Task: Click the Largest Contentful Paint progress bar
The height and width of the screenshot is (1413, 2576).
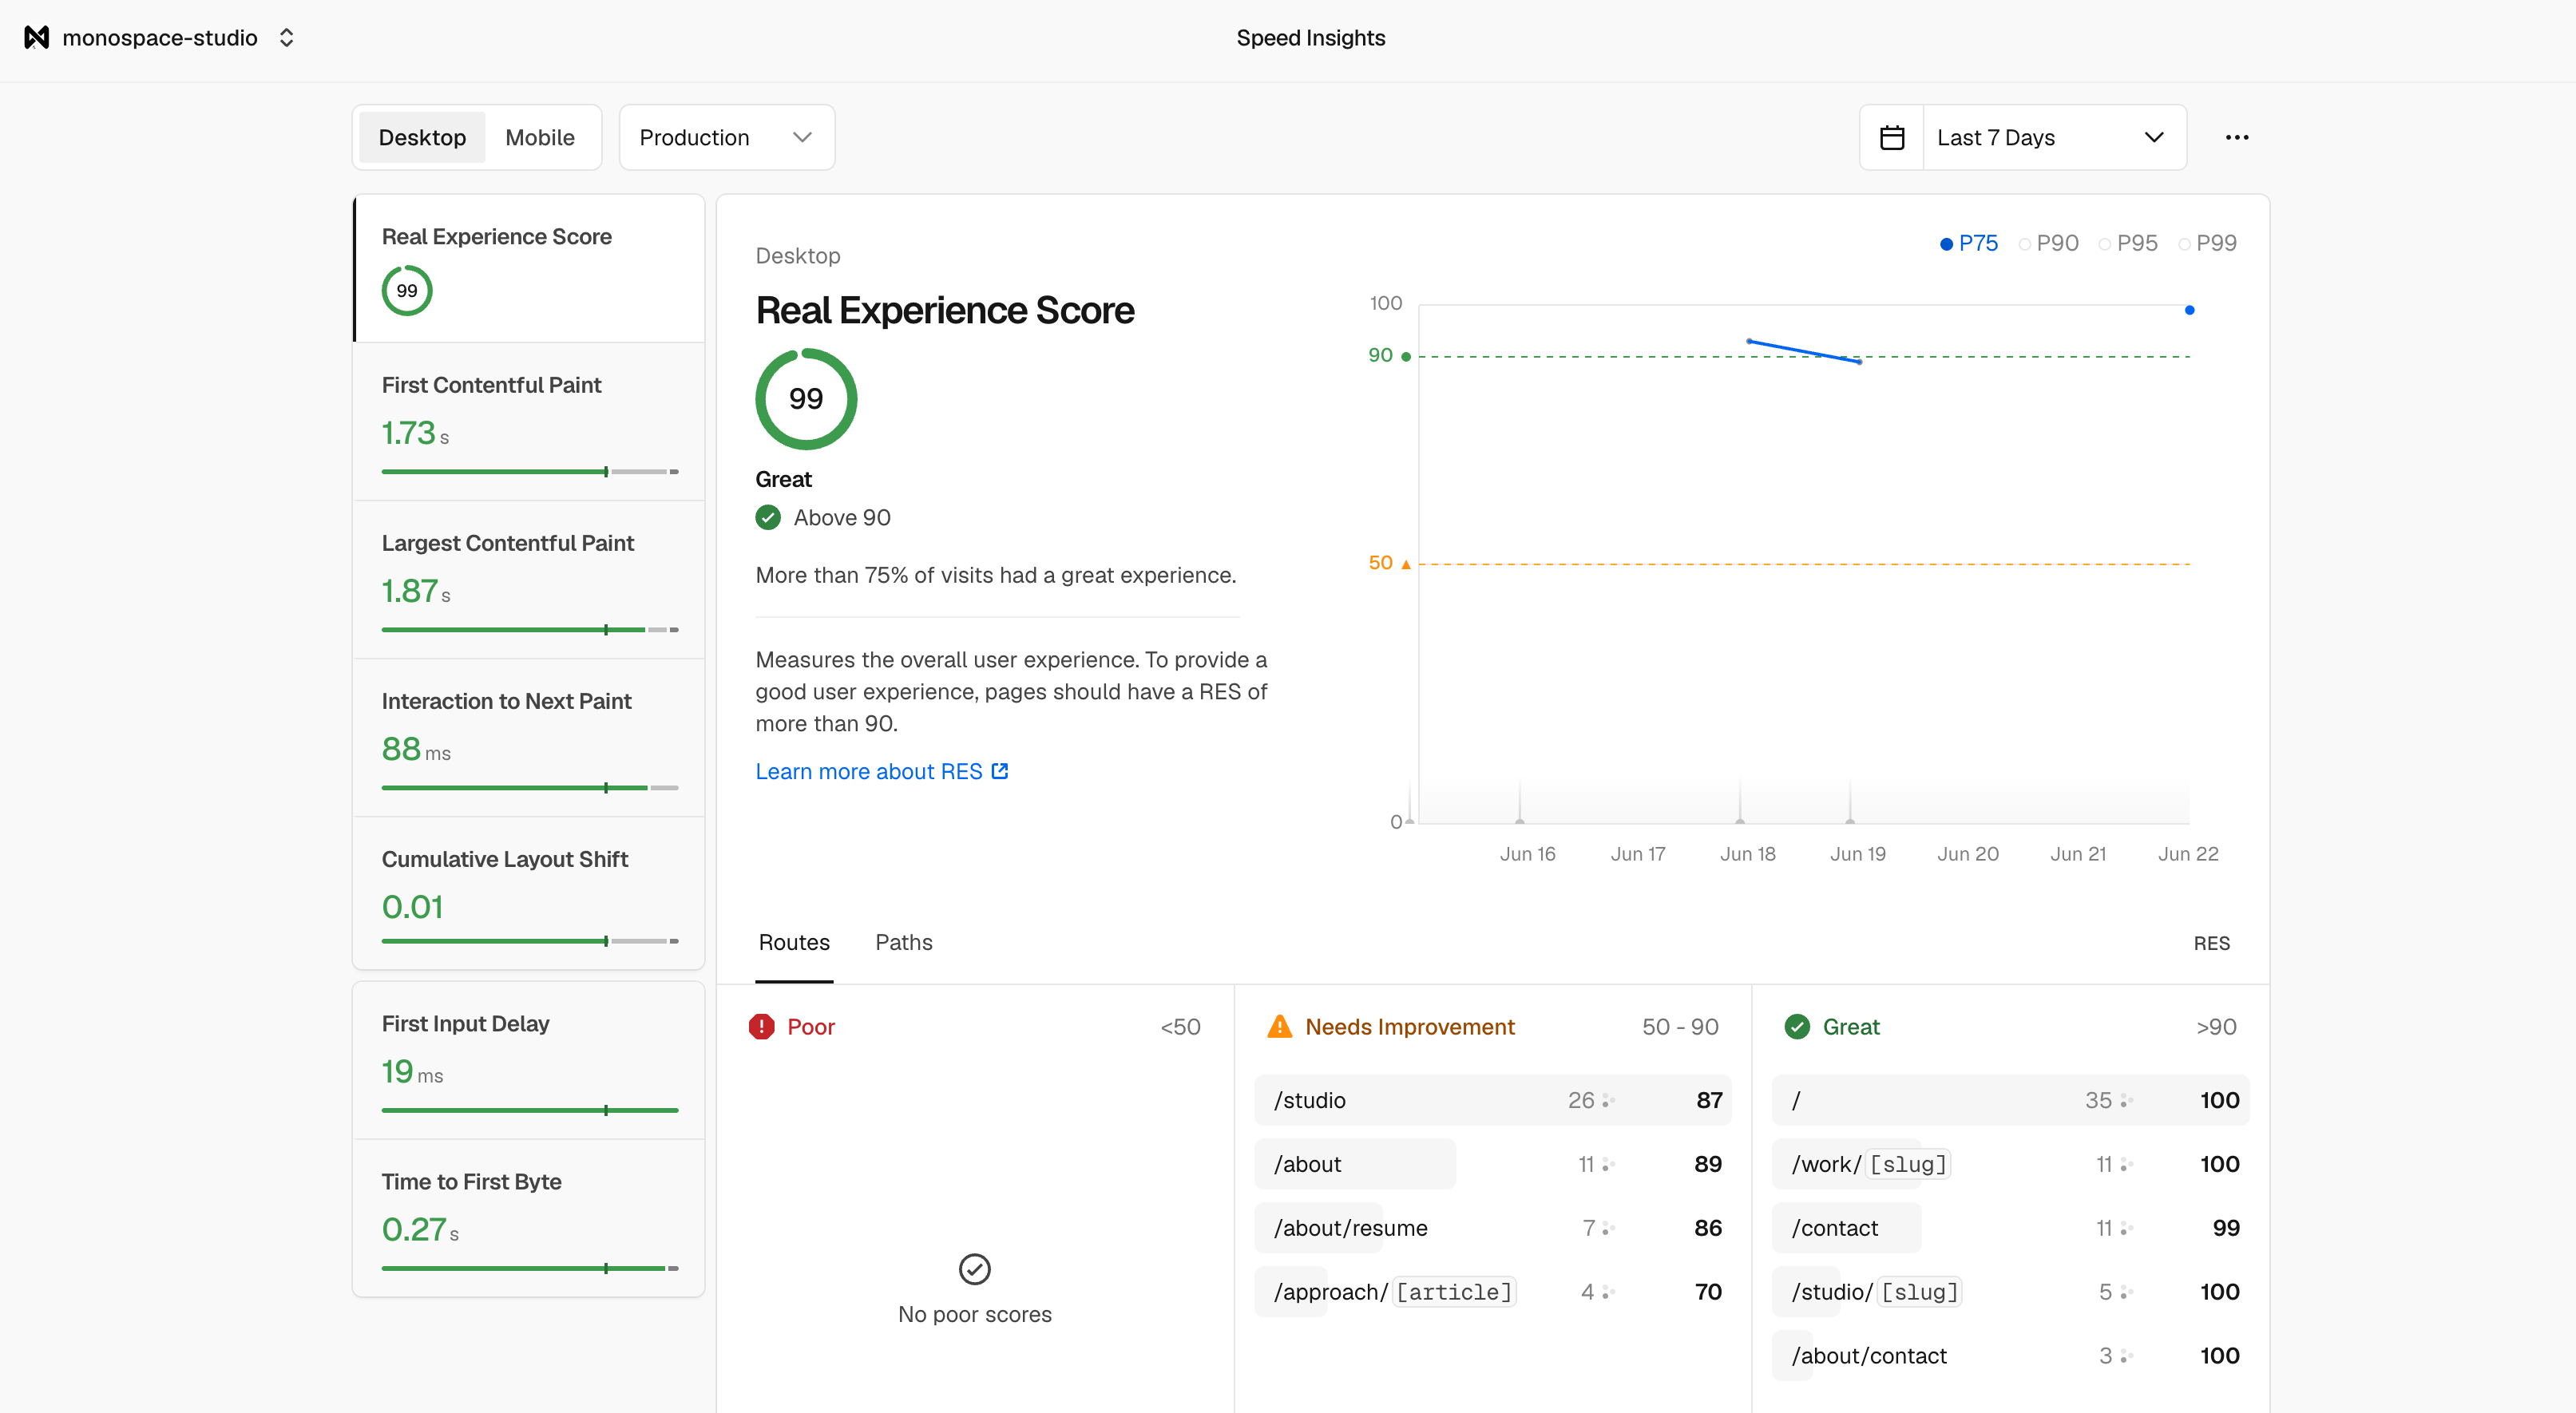Action: click(530, 629)
